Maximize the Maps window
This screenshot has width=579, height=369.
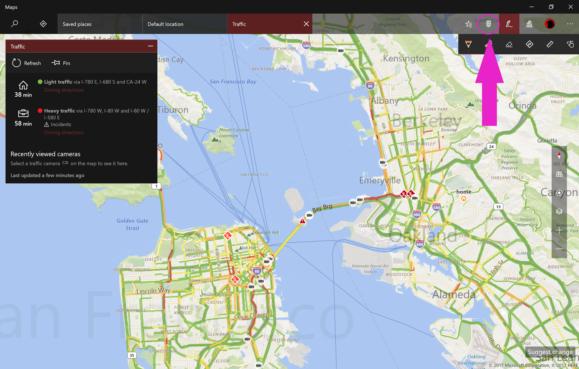coord(551,7)
